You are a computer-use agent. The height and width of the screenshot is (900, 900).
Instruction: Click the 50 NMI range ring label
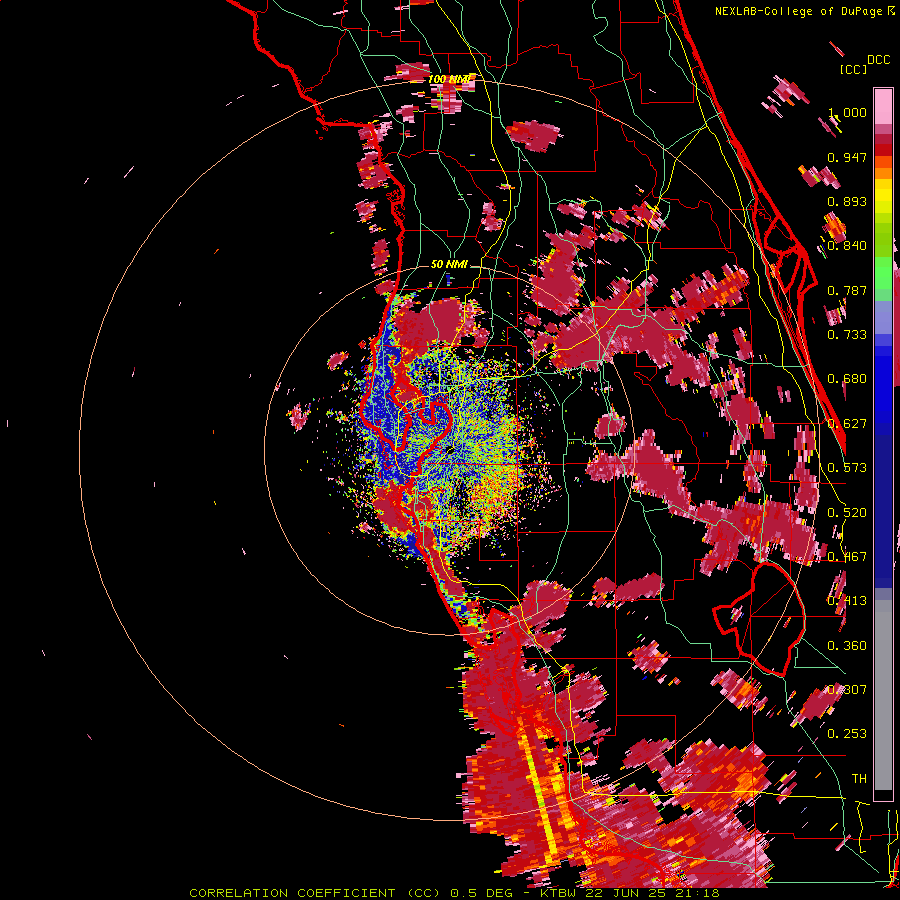449,264
